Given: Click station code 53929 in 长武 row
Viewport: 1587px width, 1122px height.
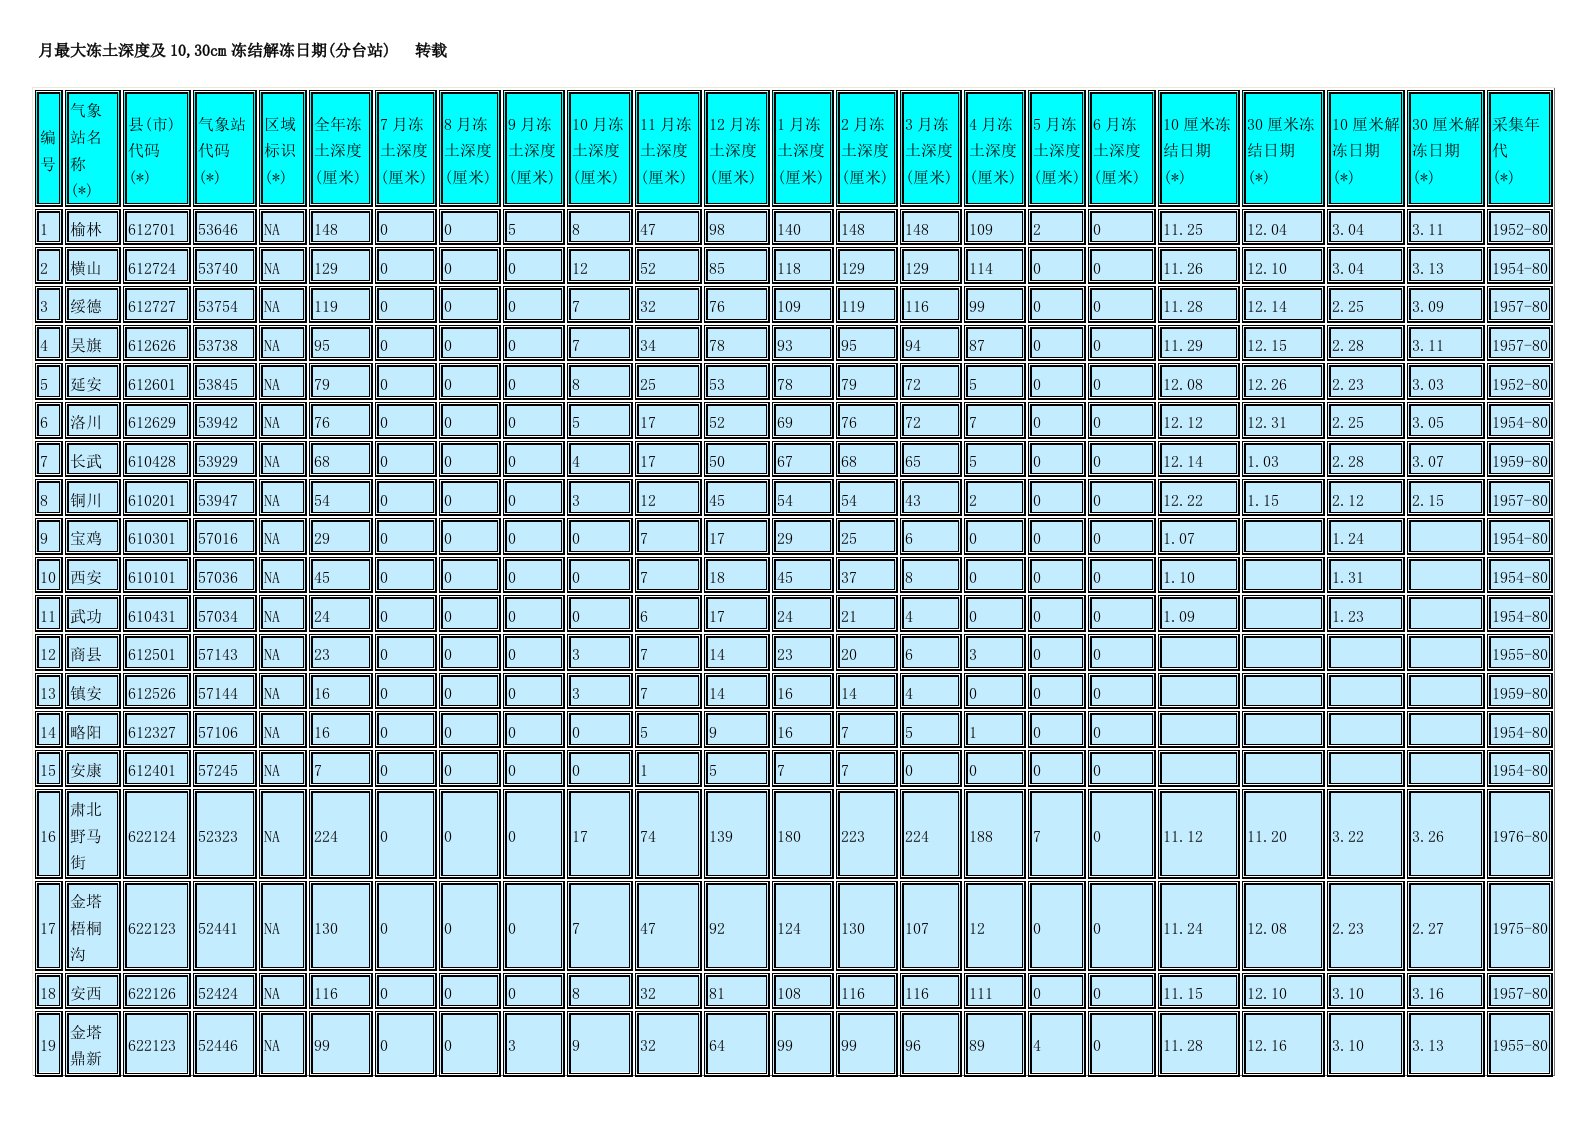Looking at the screenshot, I should point(218,461).
